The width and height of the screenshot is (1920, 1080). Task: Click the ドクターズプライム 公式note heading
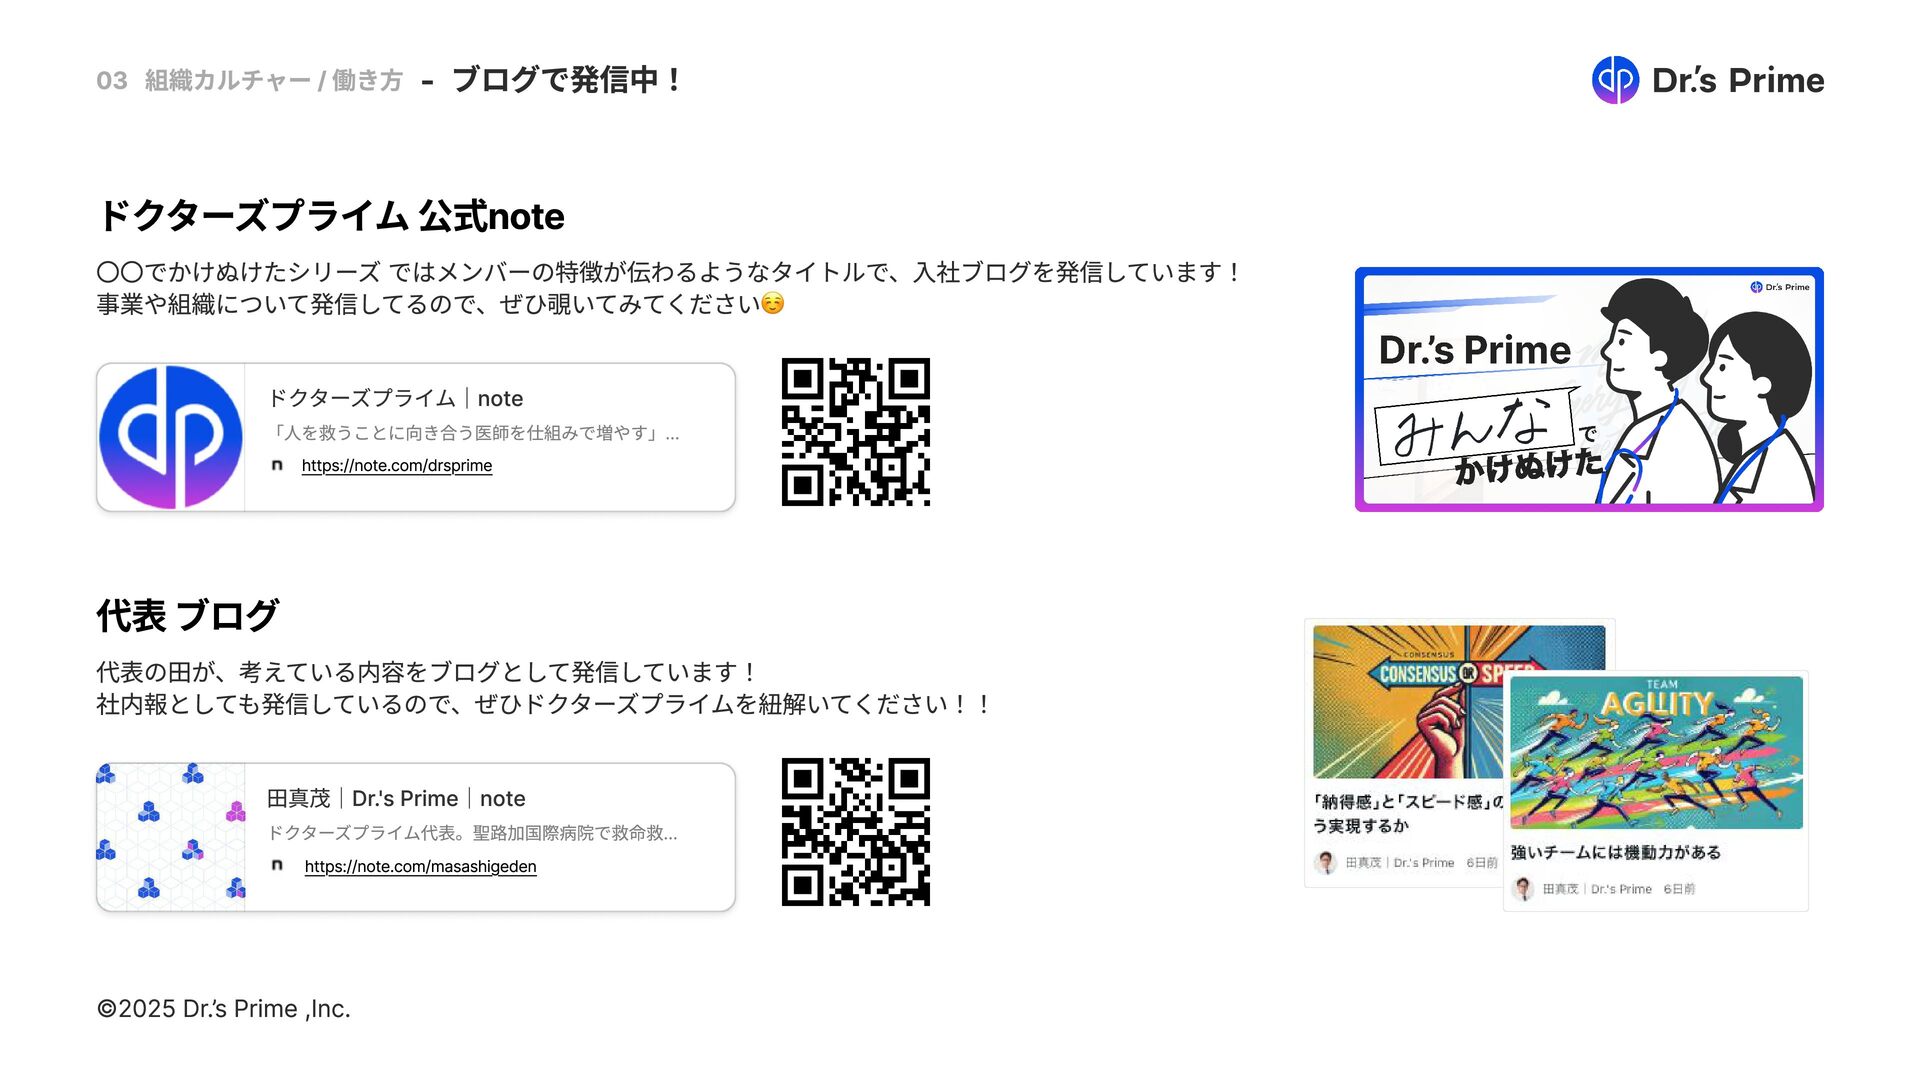331,216
